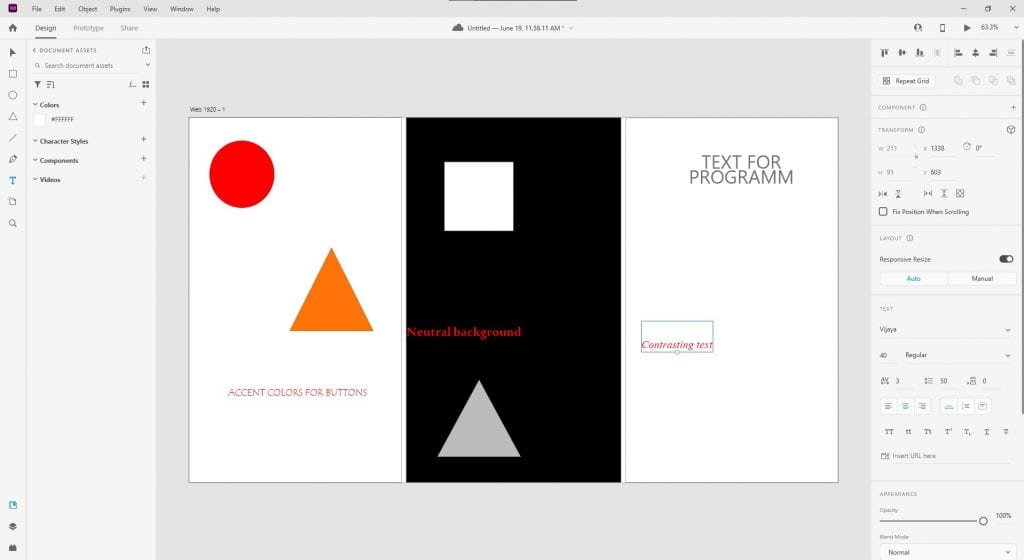Select the Text tool
This screenshot has width=1024, height=560.
13,180
